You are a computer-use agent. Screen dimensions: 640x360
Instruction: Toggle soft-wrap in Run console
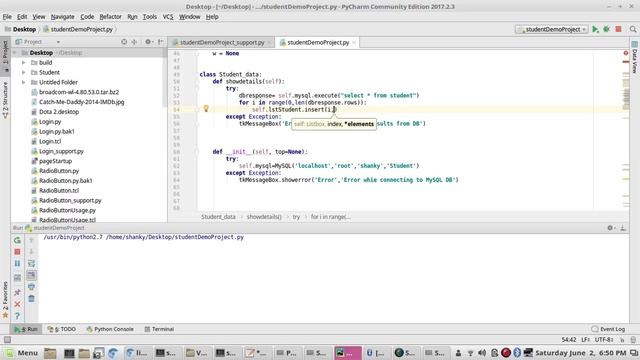(x=31, y=264)
